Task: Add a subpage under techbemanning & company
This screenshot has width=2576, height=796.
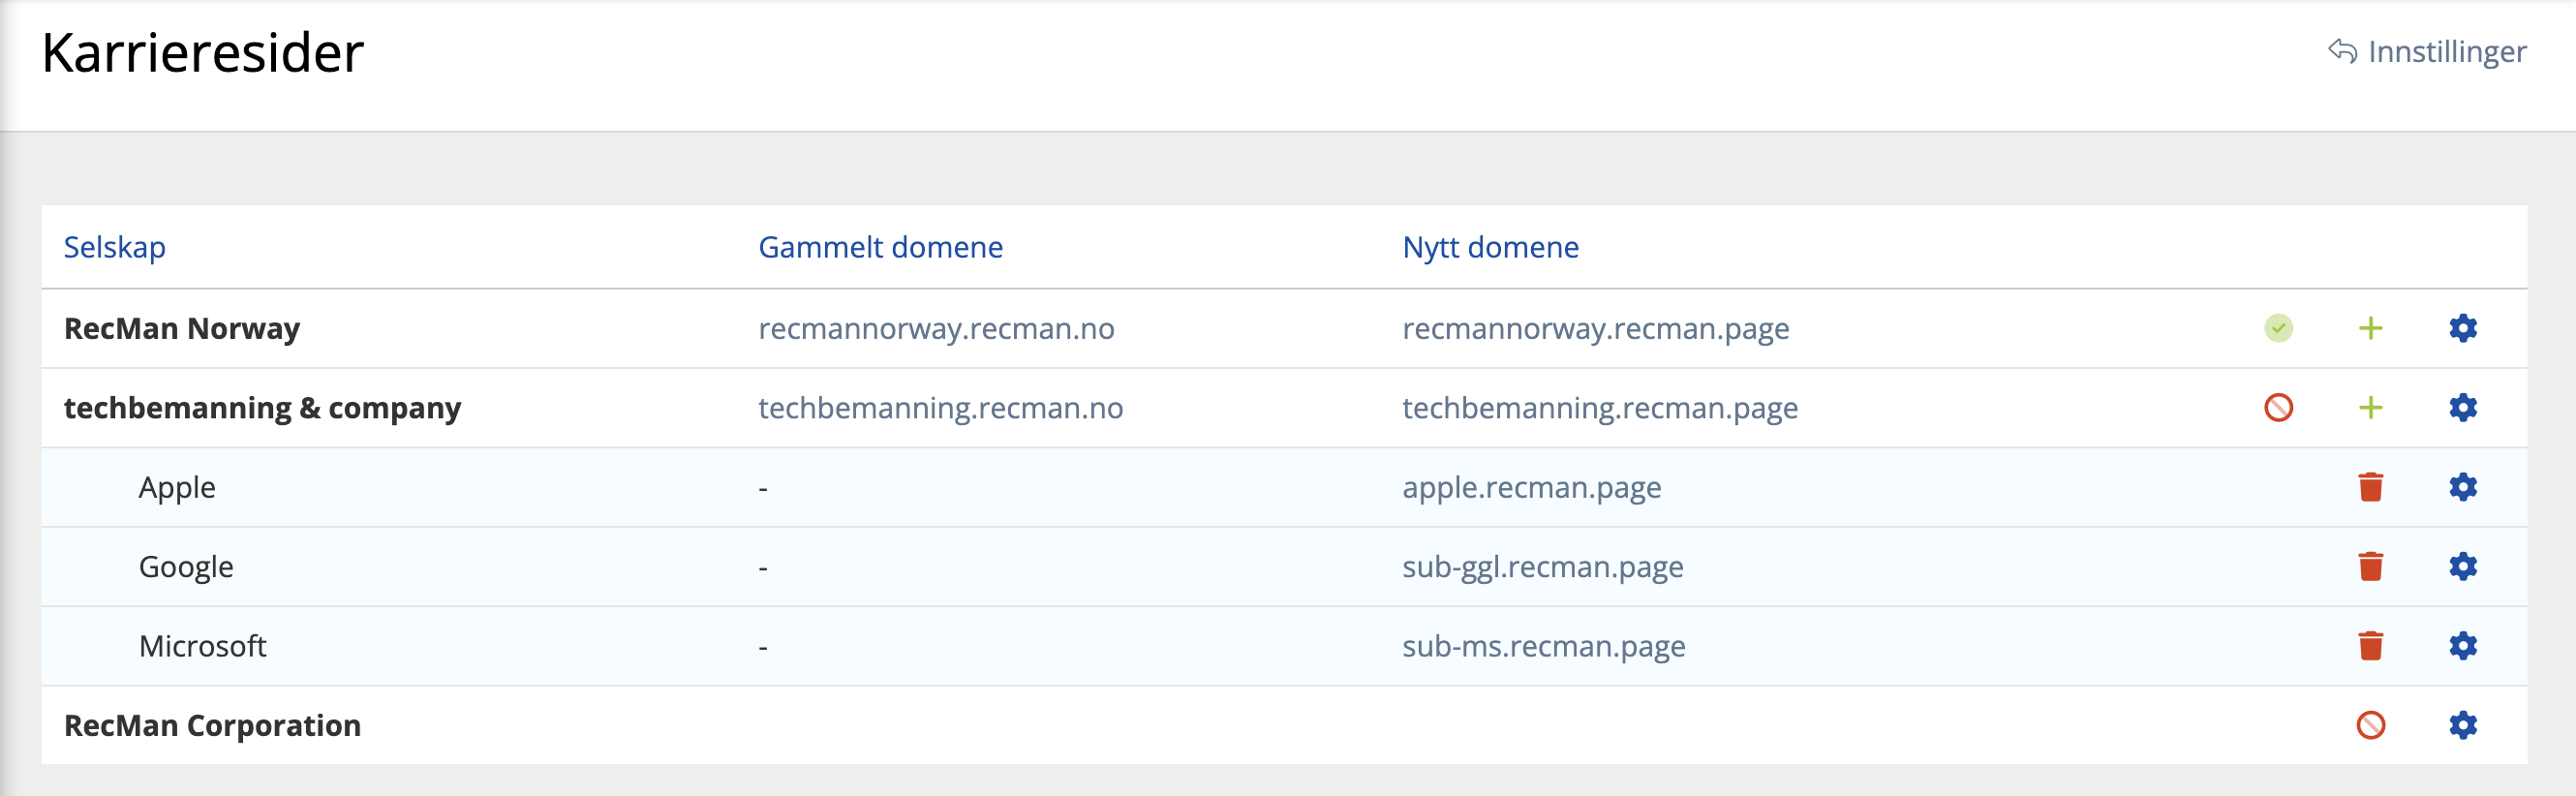Action: tap(2370, 408)
